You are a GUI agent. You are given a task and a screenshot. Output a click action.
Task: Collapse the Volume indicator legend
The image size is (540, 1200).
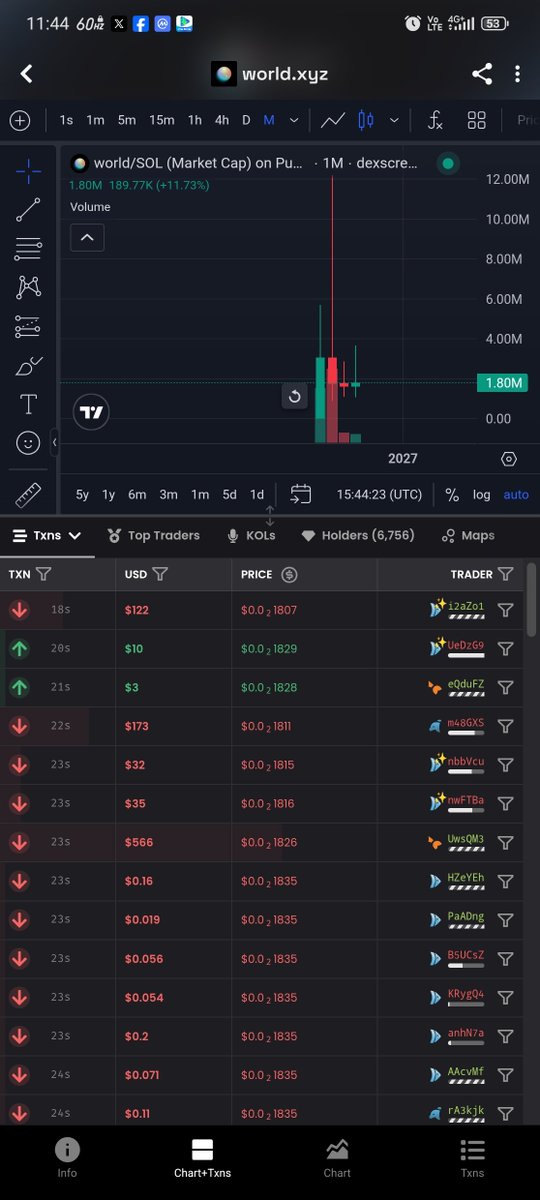pos(87,237)
